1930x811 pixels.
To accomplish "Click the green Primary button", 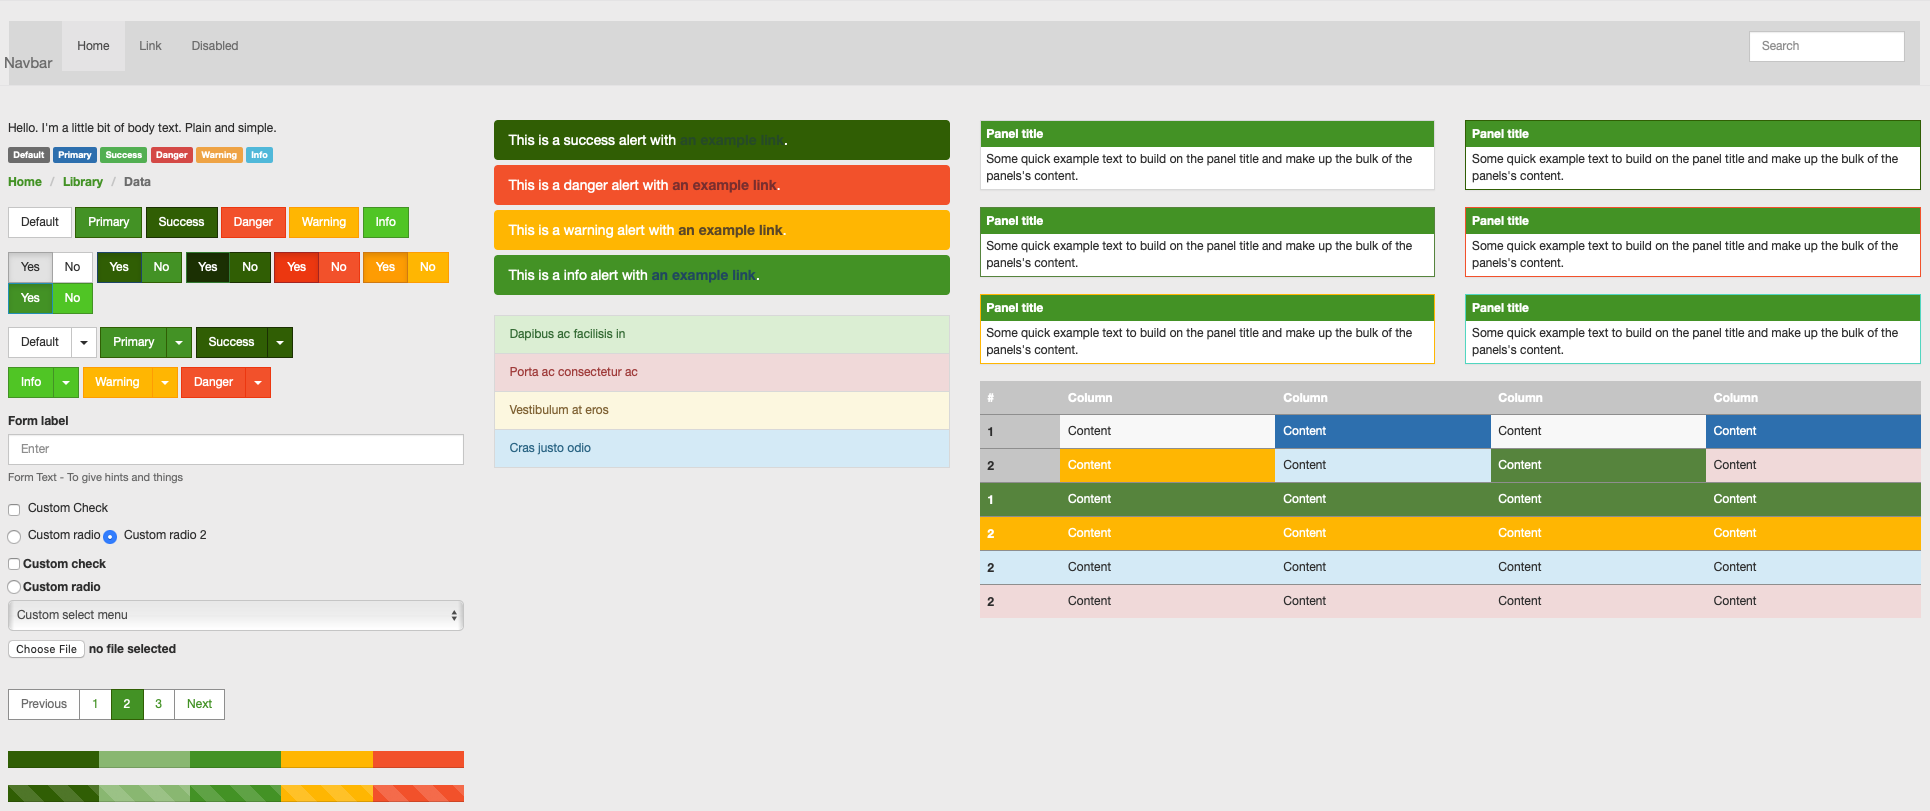I will 108,222.
